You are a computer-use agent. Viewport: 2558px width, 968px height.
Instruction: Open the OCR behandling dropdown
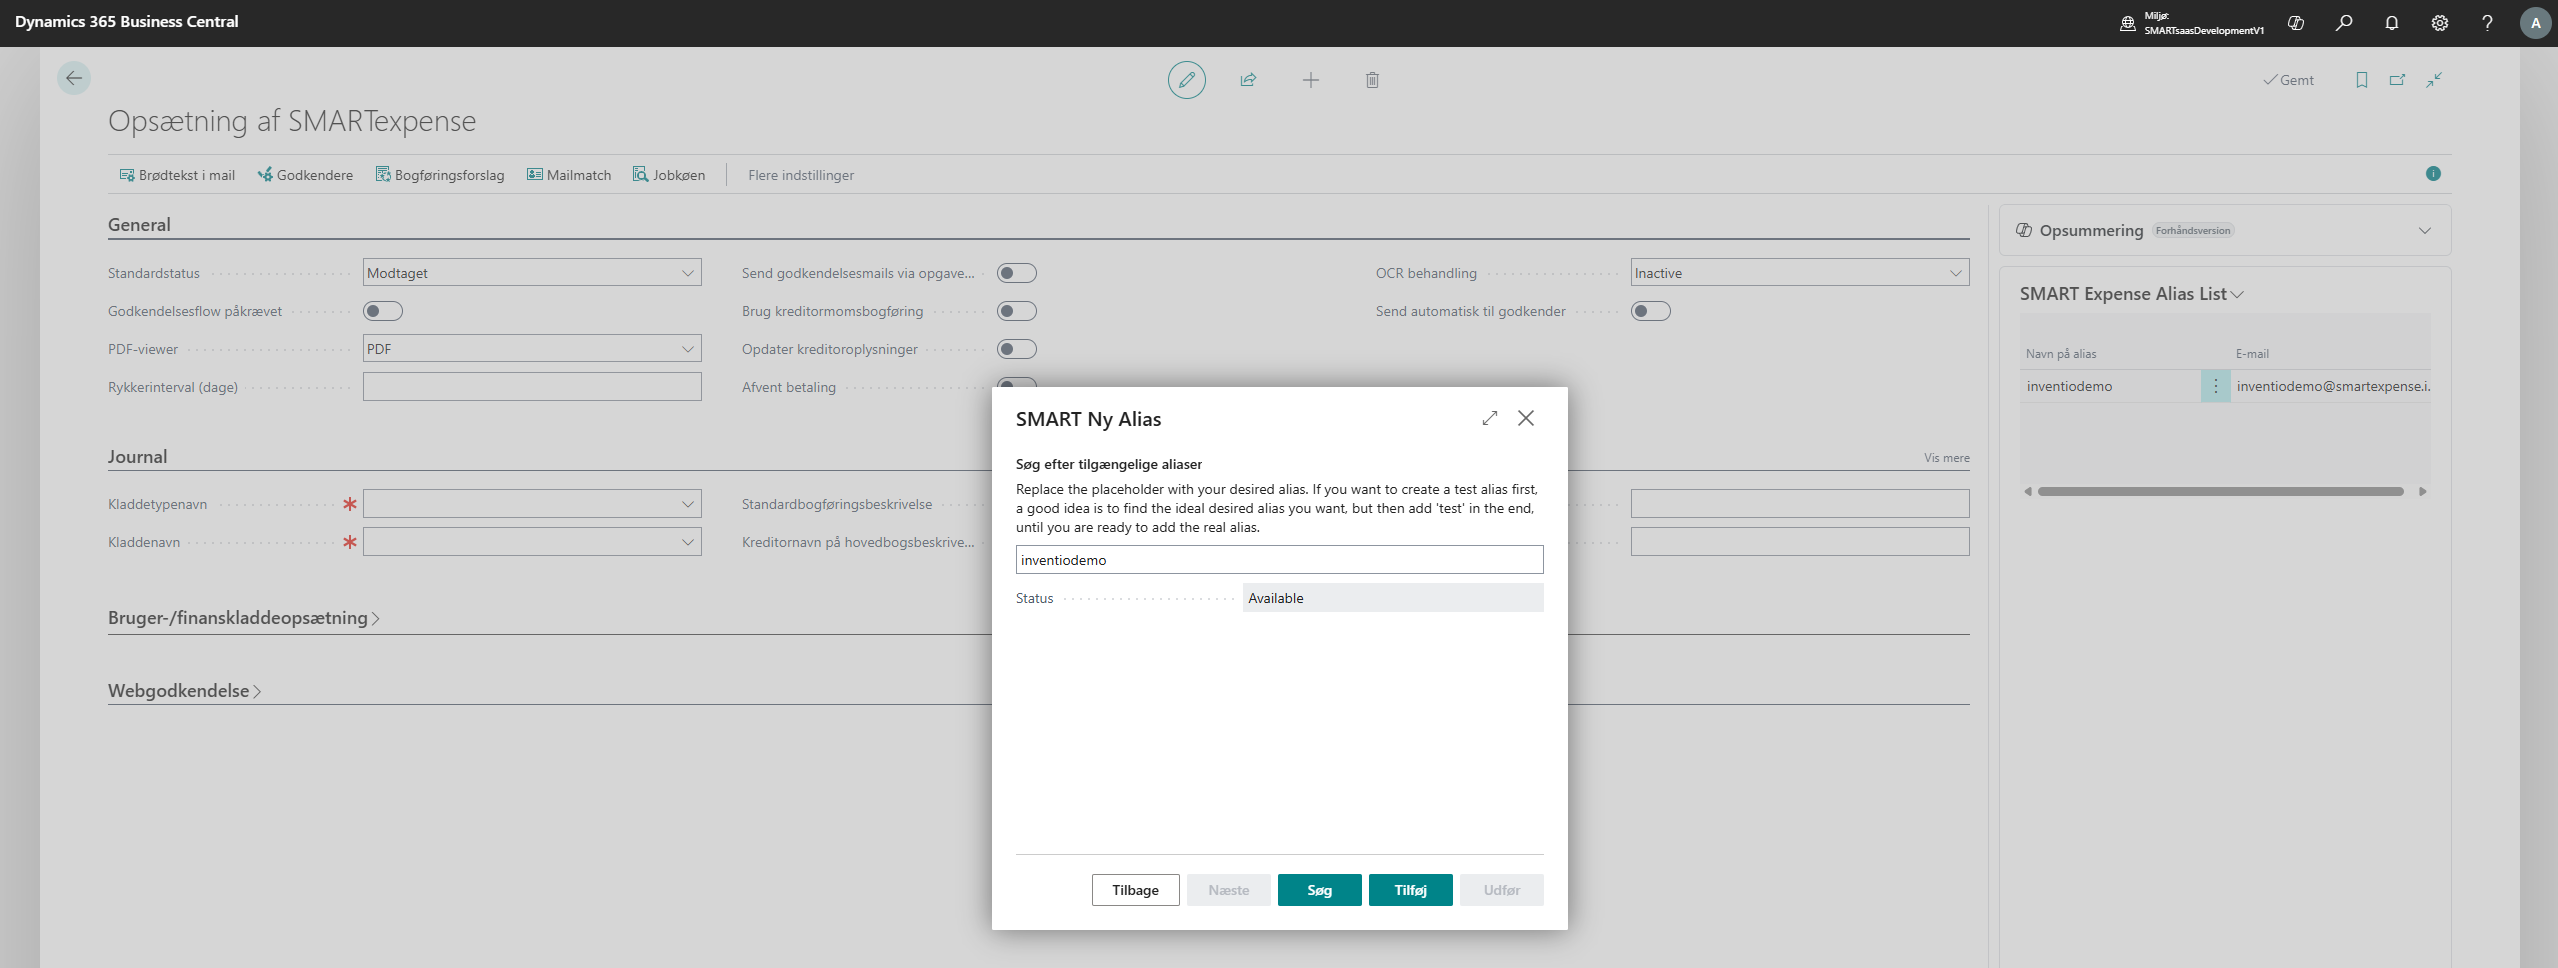pos(1799,273)
